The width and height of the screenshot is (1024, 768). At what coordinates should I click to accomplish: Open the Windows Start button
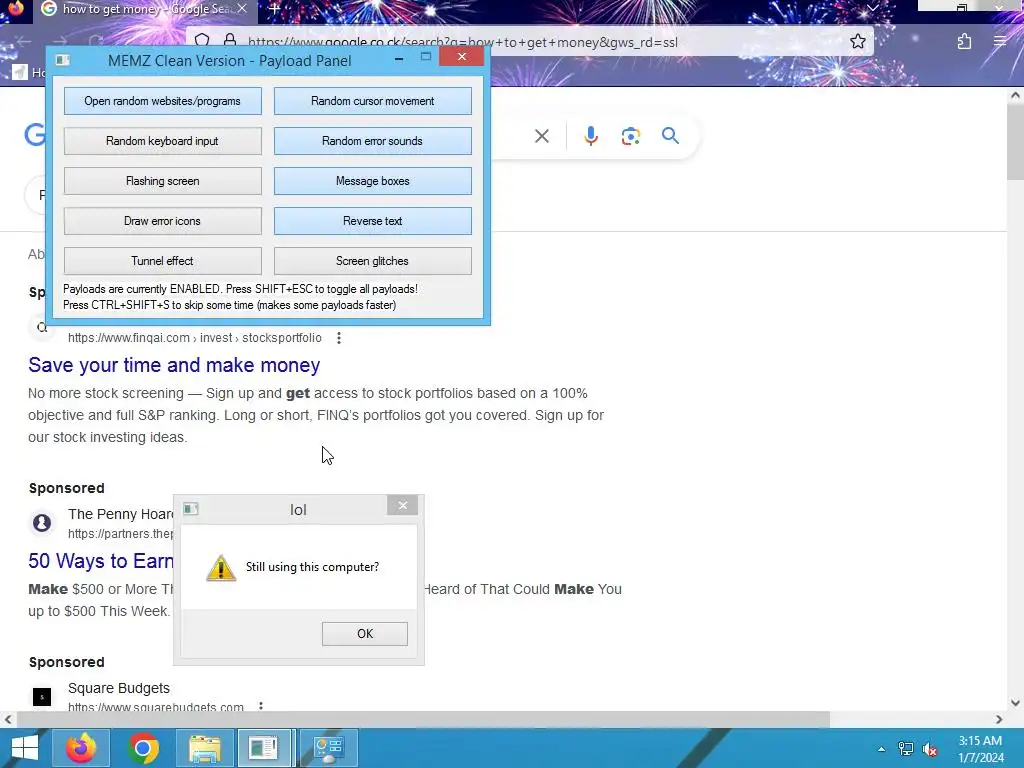coord(25,748)
